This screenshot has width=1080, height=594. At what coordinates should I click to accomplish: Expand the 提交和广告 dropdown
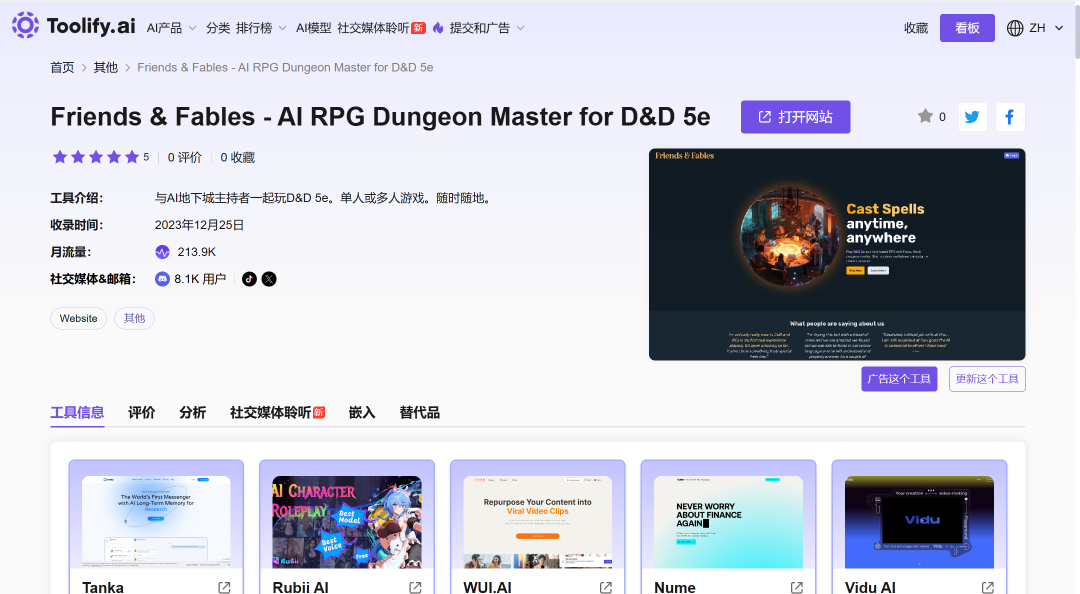[x=487, y=28]
